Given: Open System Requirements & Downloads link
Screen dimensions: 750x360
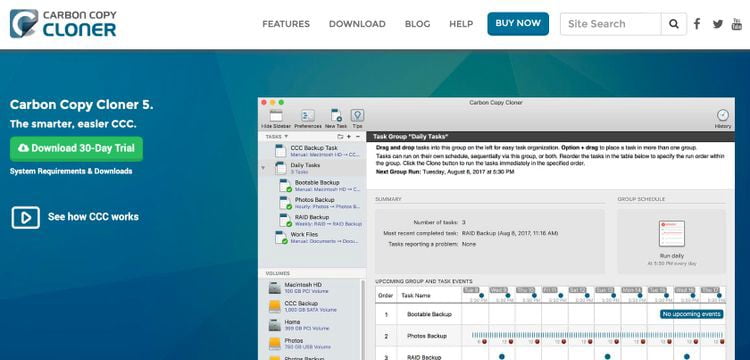Looking at the screenshot, I should coord(71,171).
